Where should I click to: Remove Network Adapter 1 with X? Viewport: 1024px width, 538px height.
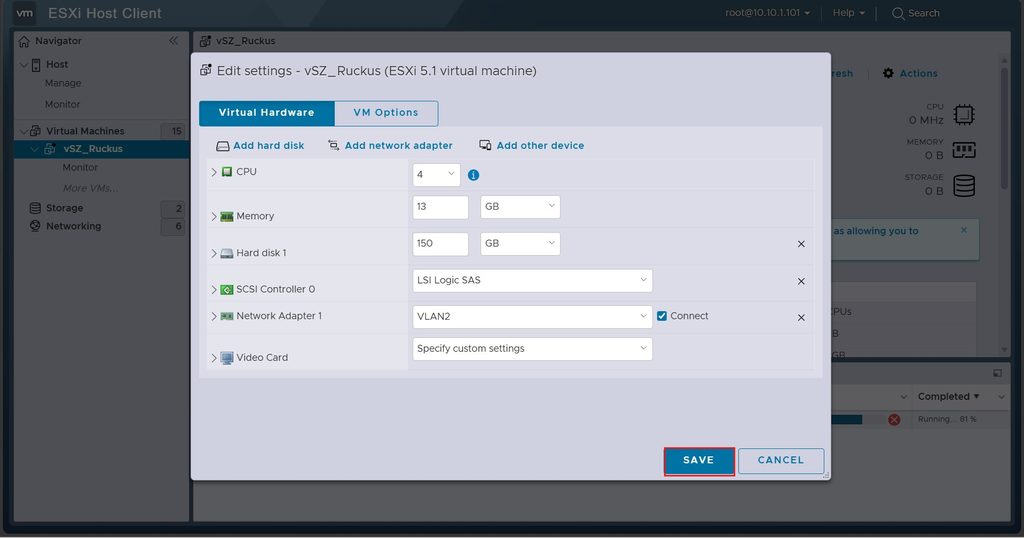[x=801, y=318]
